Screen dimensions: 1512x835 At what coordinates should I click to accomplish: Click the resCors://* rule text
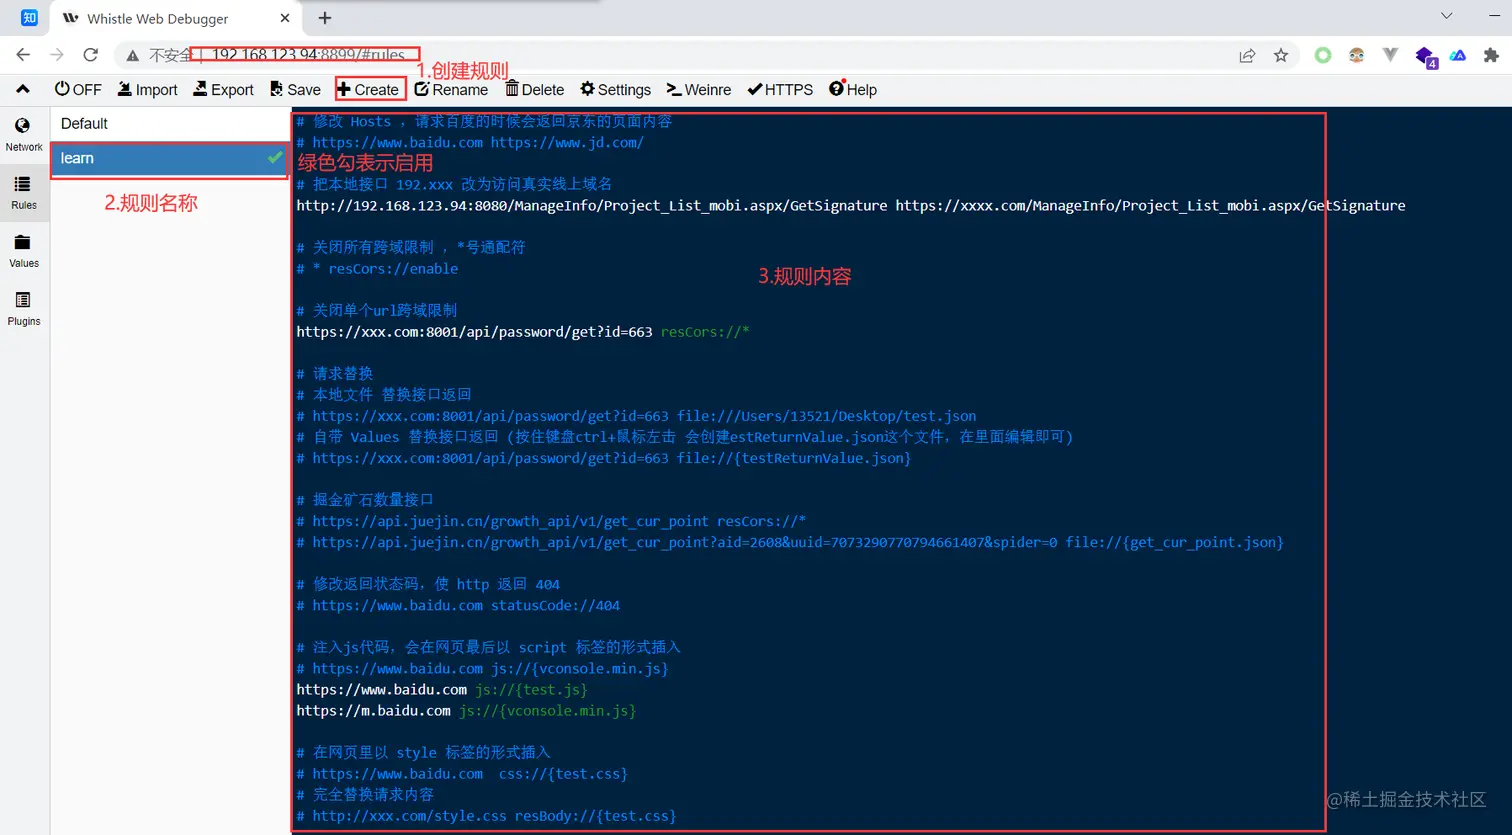[x=705, y=331]
